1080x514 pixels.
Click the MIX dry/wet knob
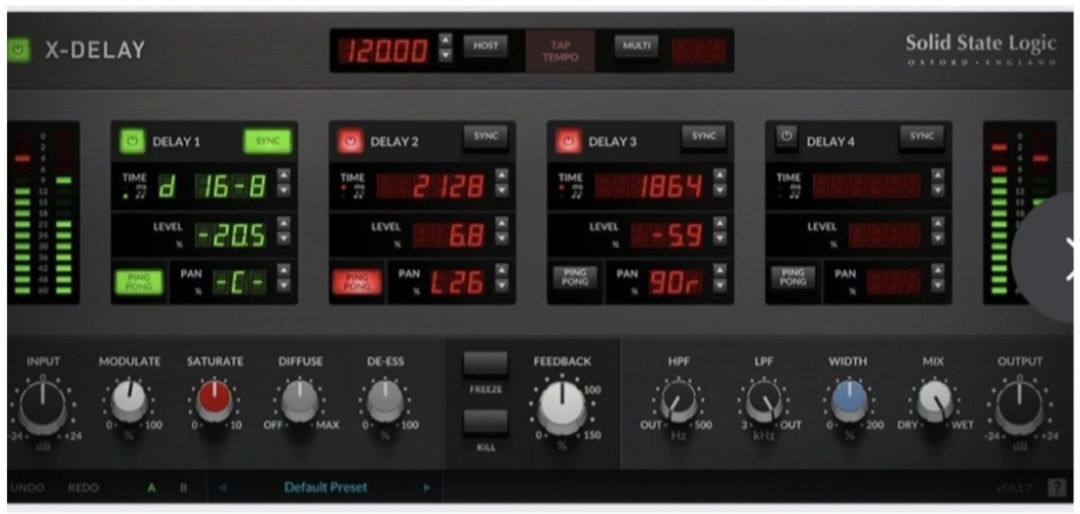pyautogui.click(x=935, y=401)
